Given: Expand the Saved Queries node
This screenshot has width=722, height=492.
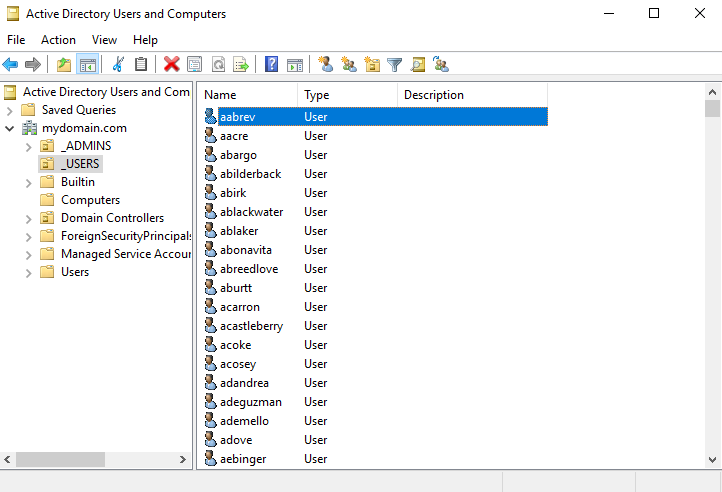Looking at the screenshot, I should (x=10, y=111).
